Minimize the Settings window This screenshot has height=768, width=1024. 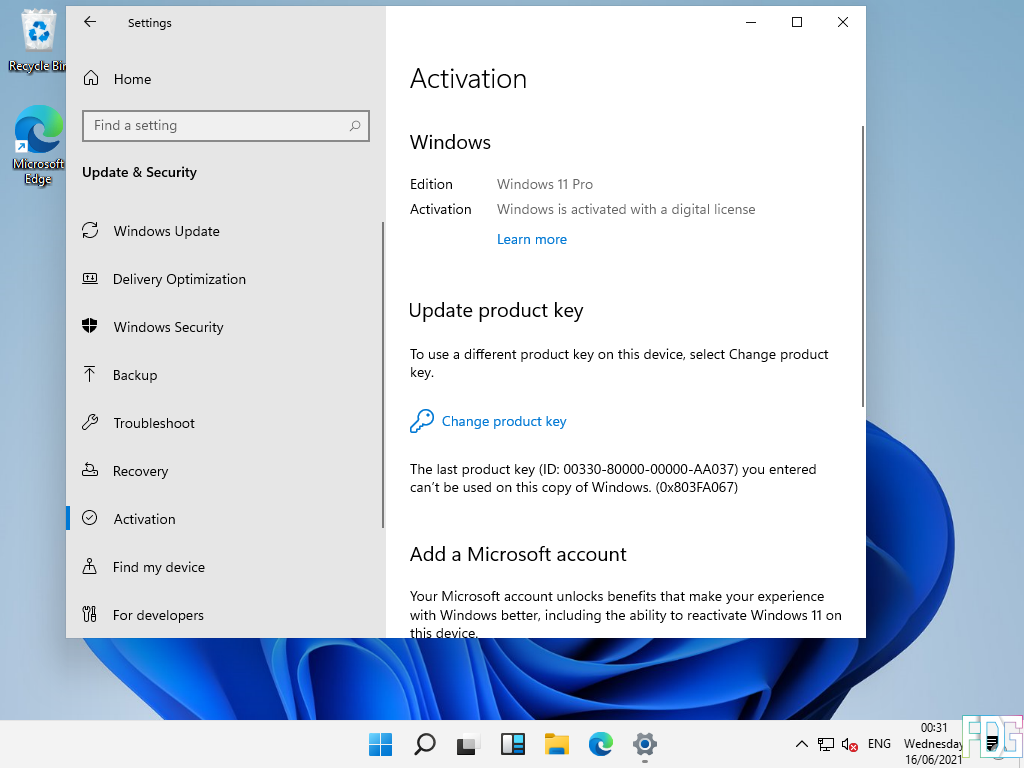pos(751,22)
